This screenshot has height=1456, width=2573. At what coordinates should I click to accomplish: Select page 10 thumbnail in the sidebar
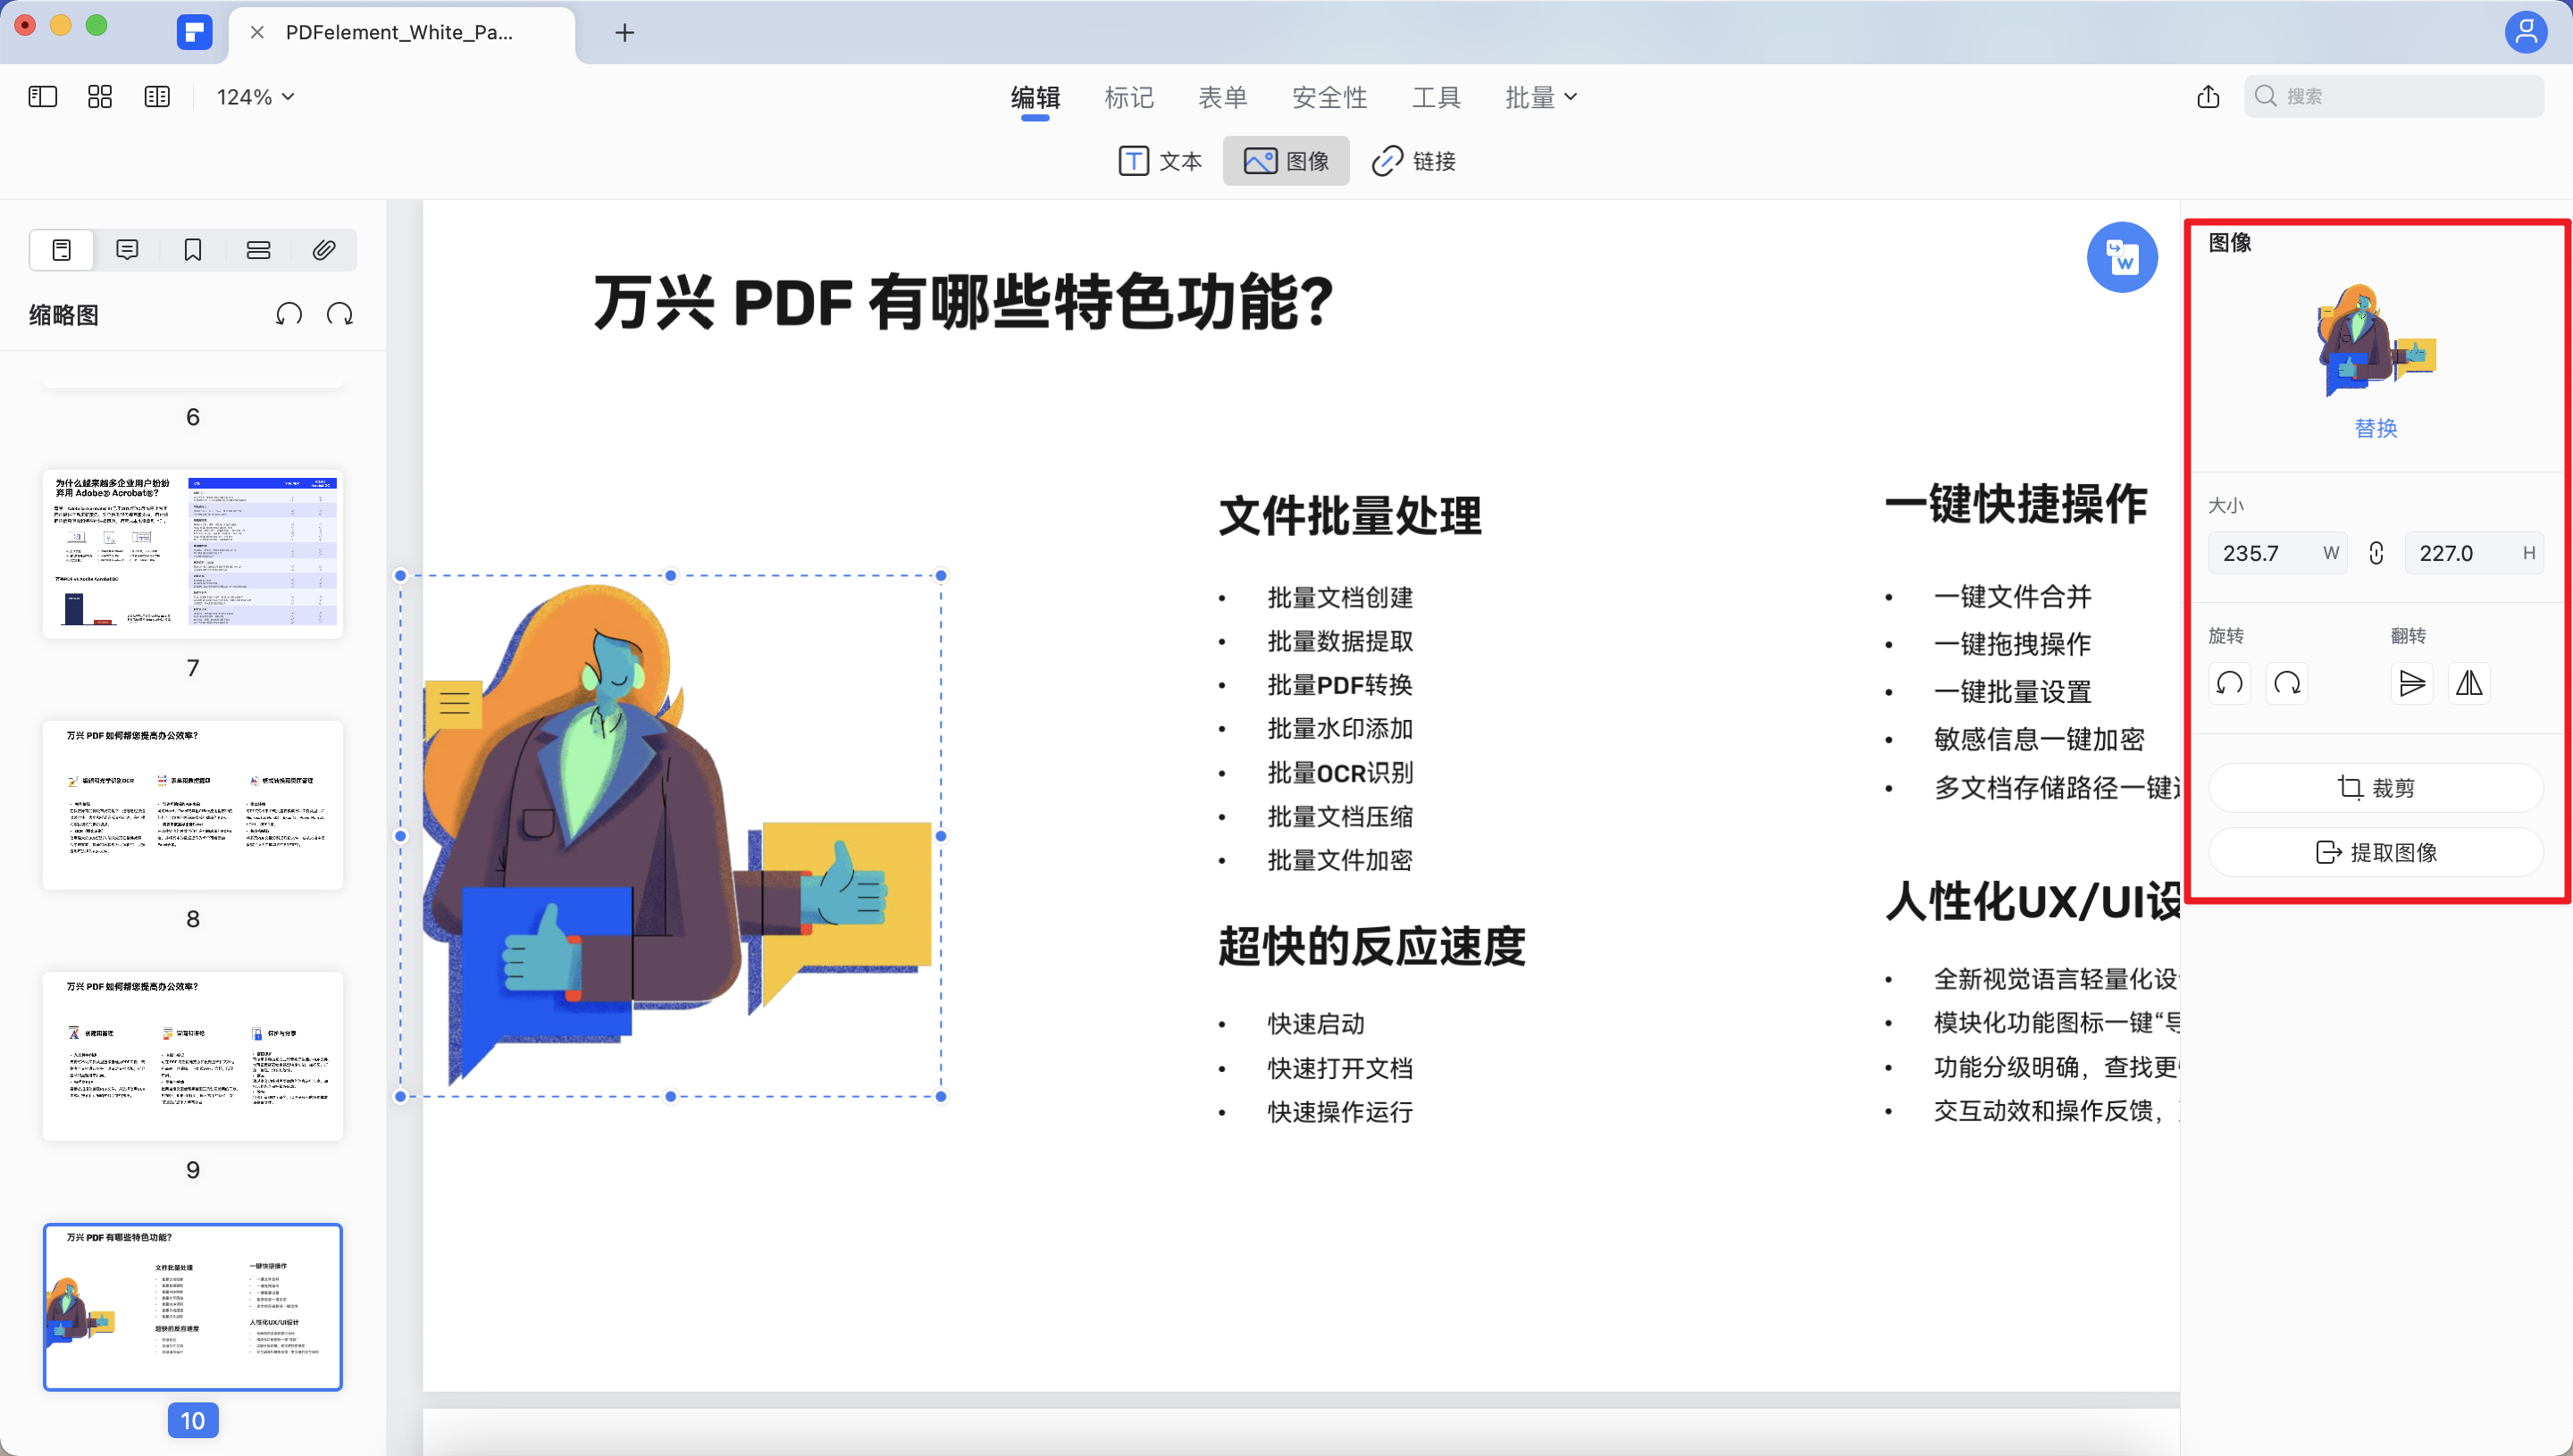pos(192,1306)
